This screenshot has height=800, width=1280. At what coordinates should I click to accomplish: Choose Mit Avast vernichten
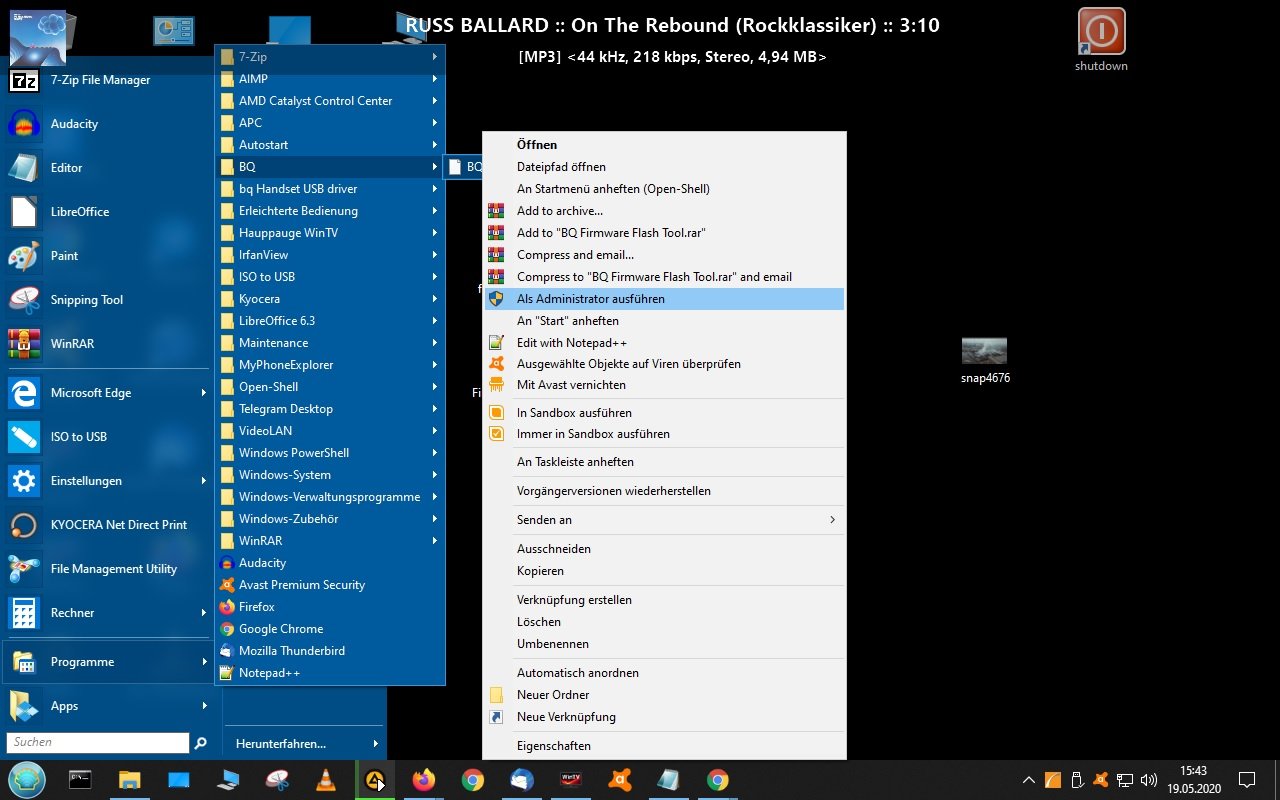(x=664, y=385)
